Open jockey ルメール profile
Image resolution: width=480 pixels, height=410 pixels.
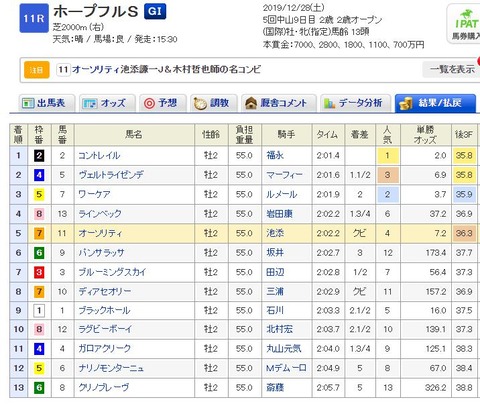tap(282, 194)
